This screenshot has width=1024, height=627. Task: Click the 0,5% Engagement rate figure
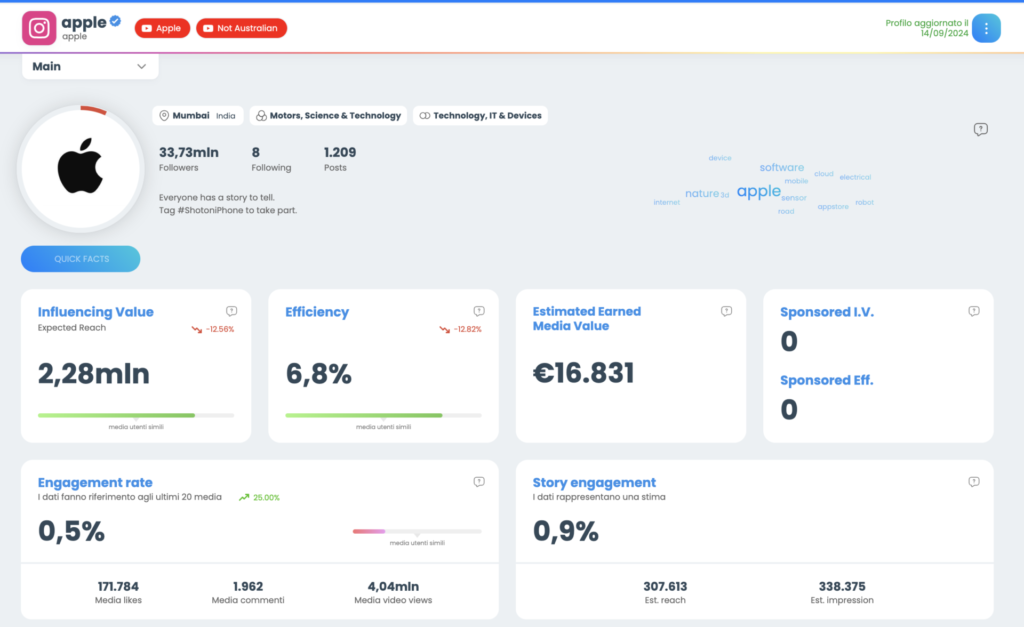[71, 531]
